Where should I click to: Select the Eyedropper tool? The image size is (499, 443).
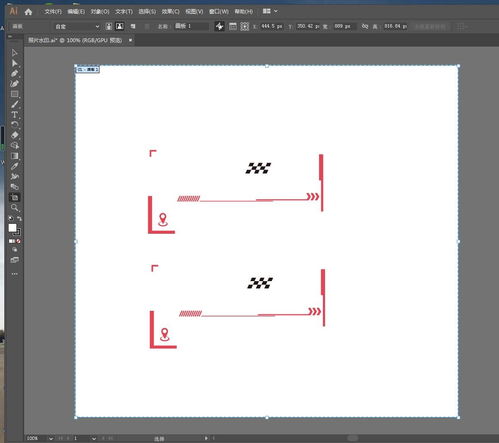14,166
